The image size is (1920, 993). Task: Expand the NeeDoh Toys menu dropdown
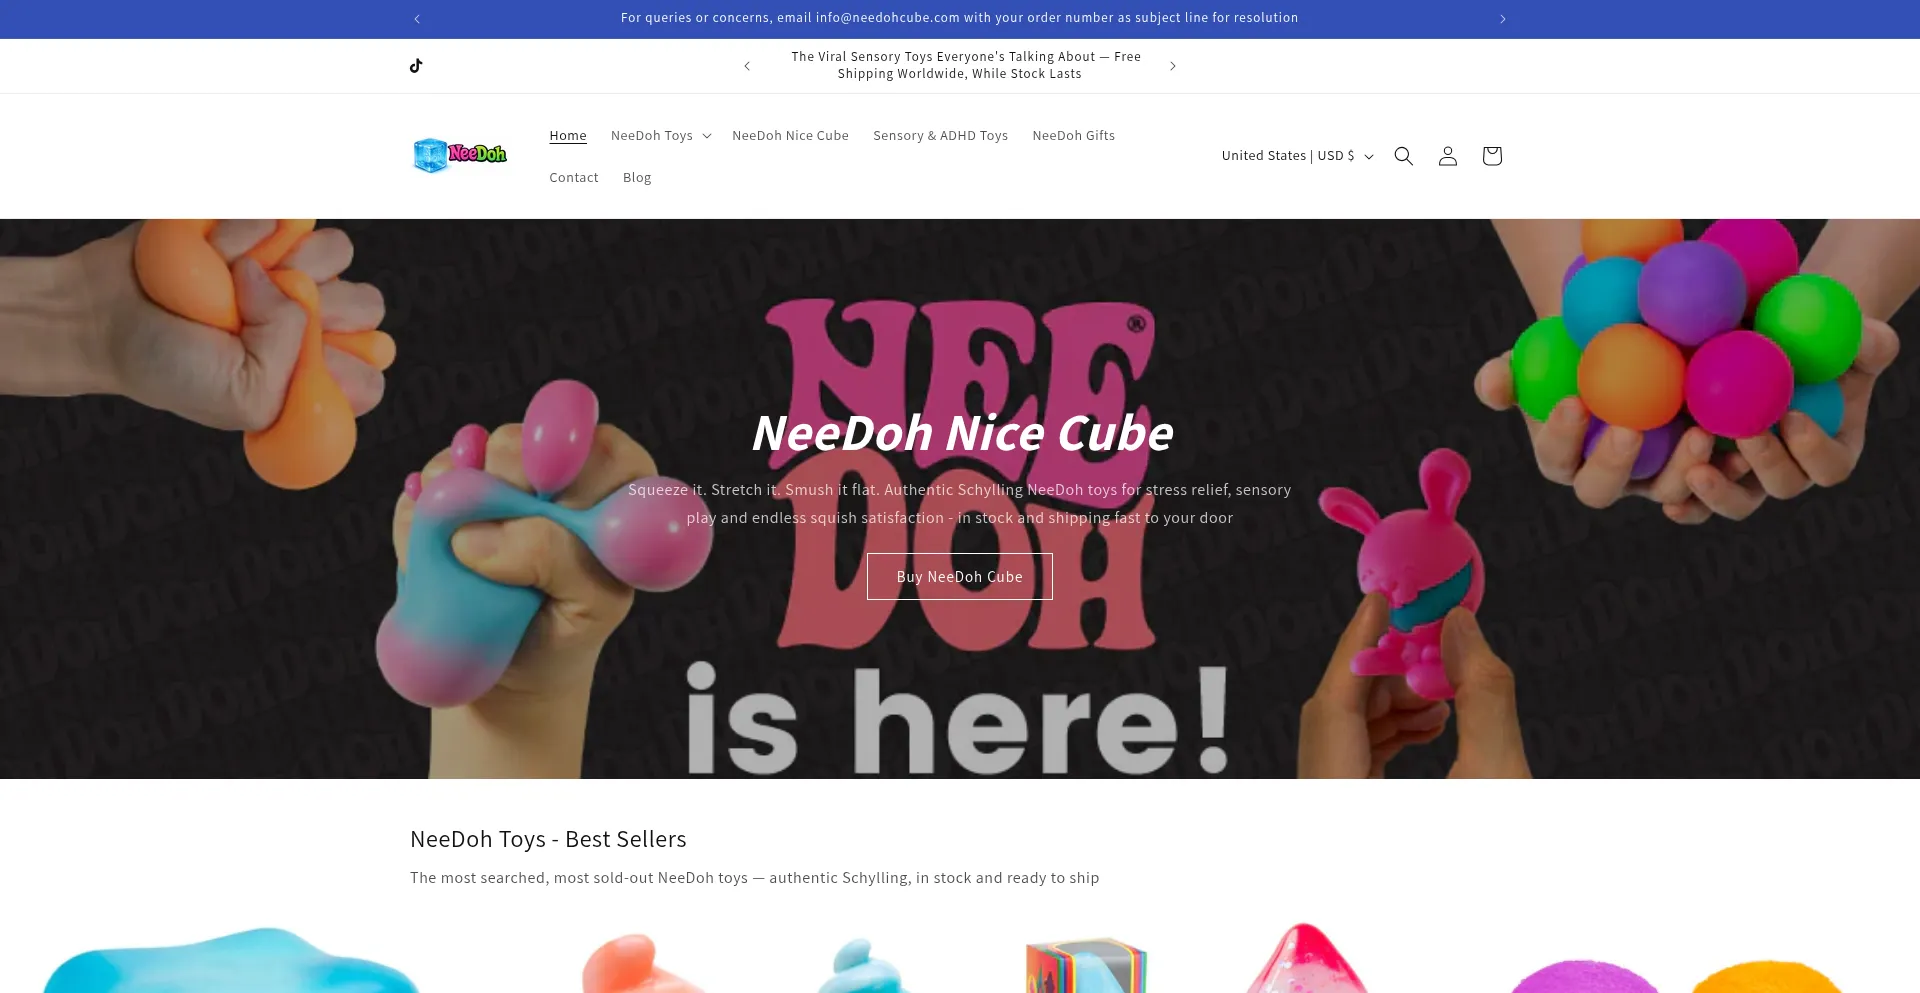pyautogui.click(x=661, y=136)
